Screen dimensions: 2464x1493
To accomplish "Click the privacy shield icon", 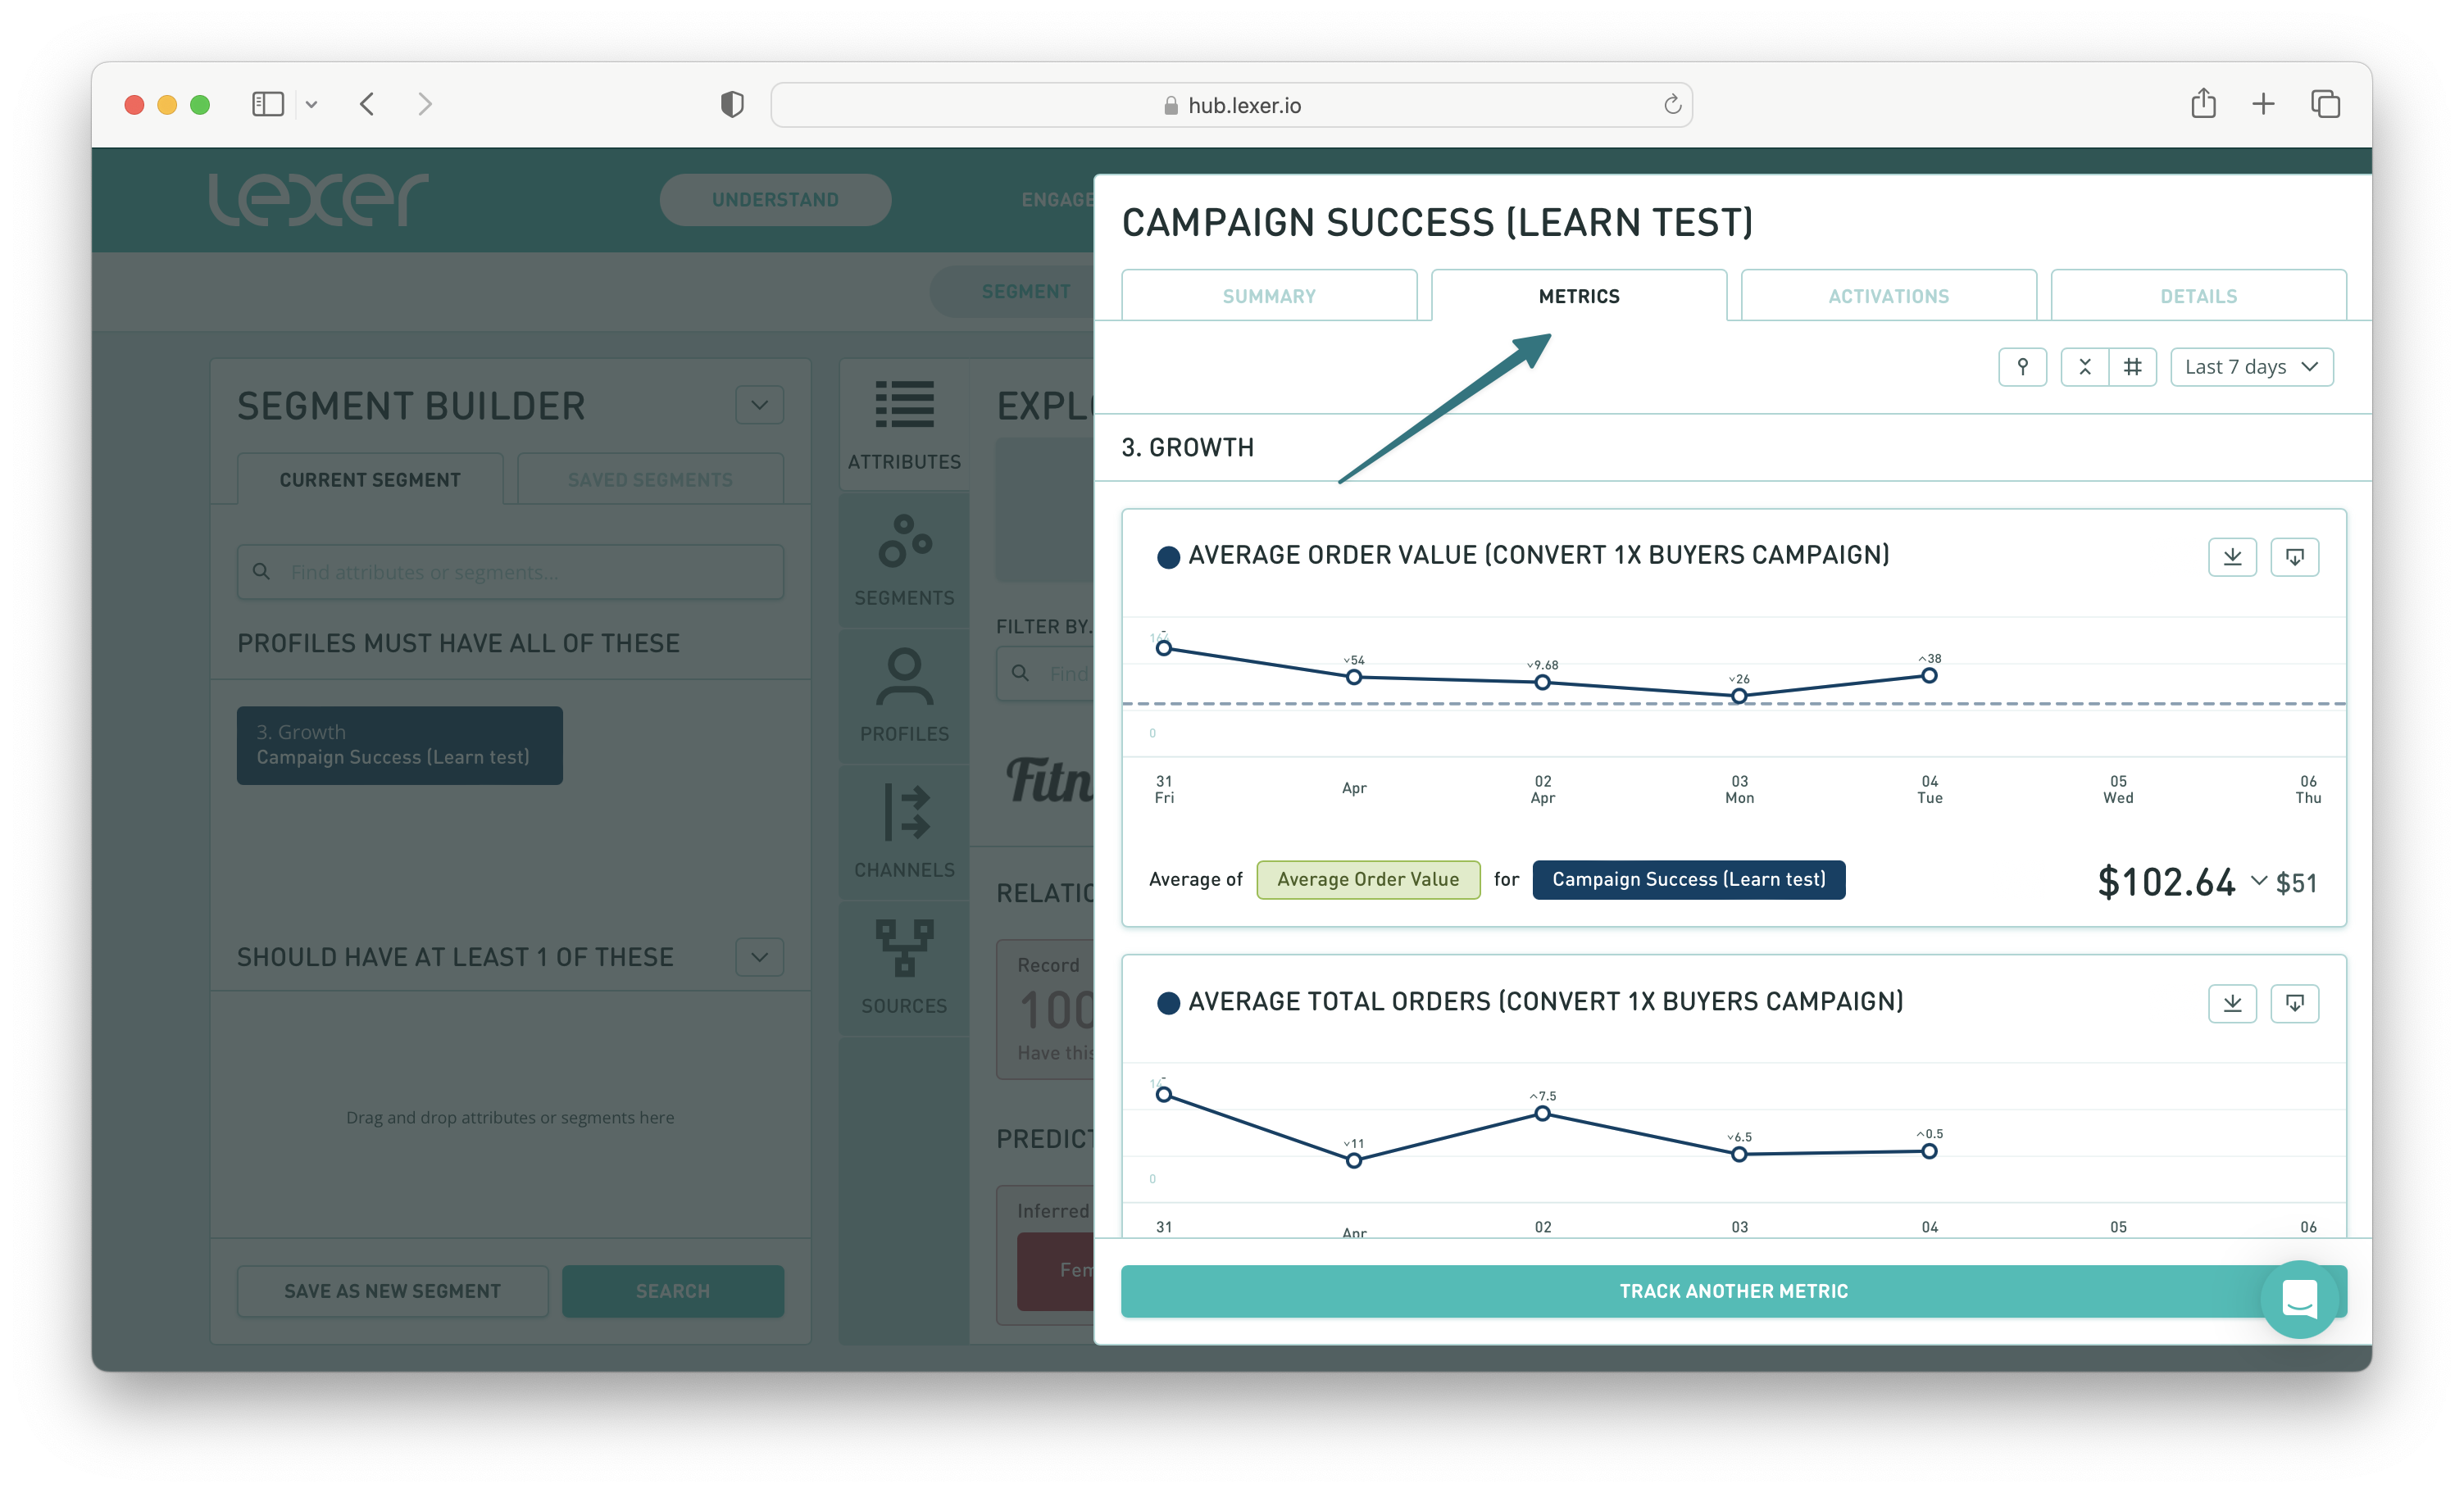I will 732,104.
